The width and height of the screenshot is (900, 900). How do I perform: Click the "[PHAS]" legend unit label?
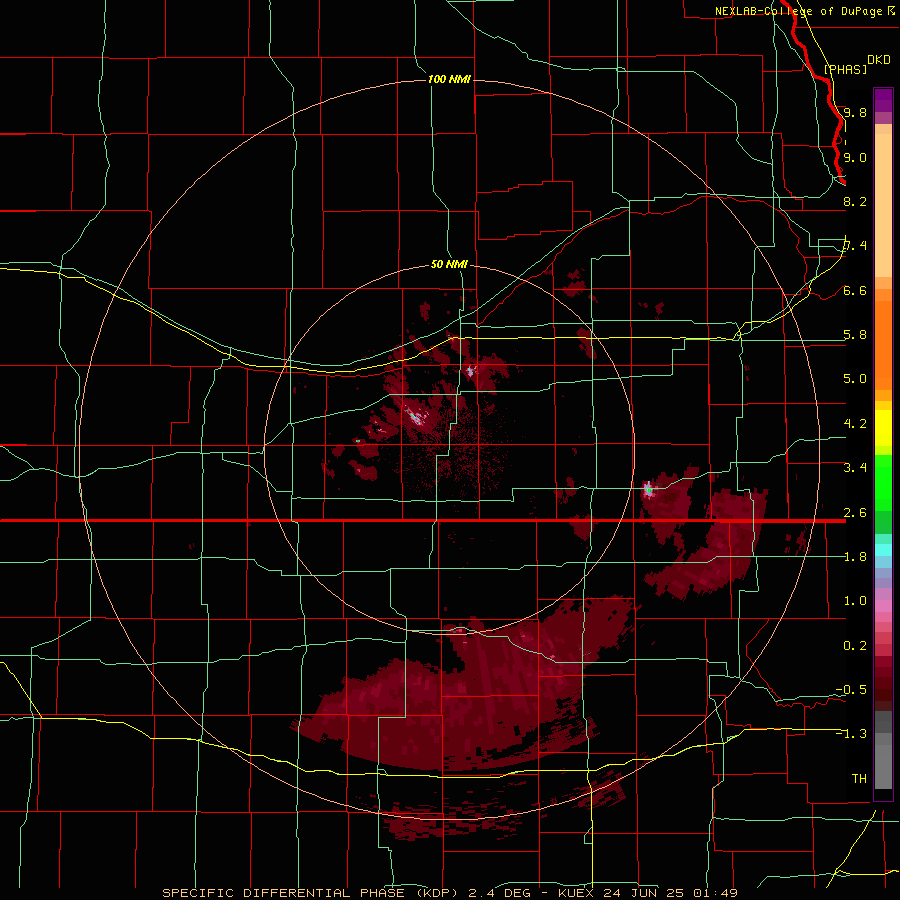pyautogui.click(x=845, y=69)
